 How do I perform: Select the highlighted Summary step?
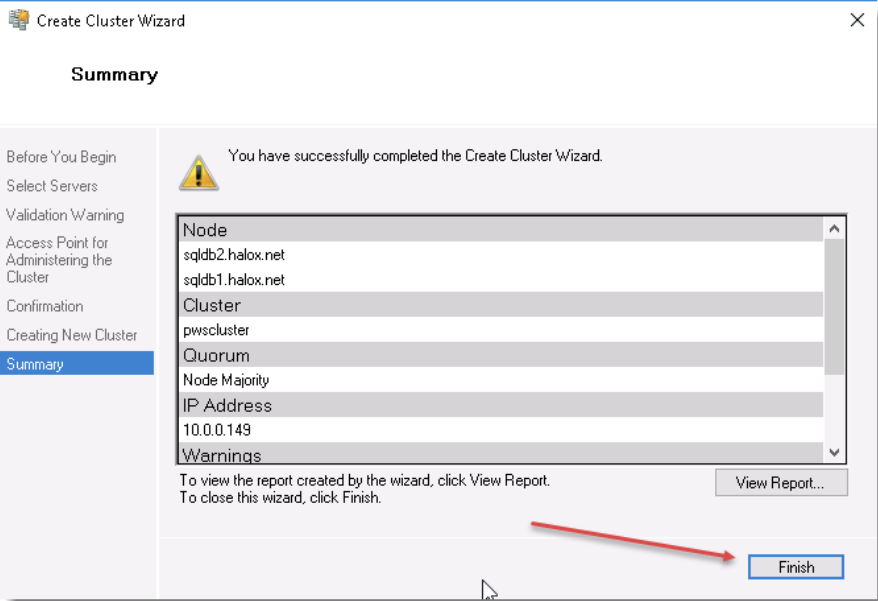(77, 364)
